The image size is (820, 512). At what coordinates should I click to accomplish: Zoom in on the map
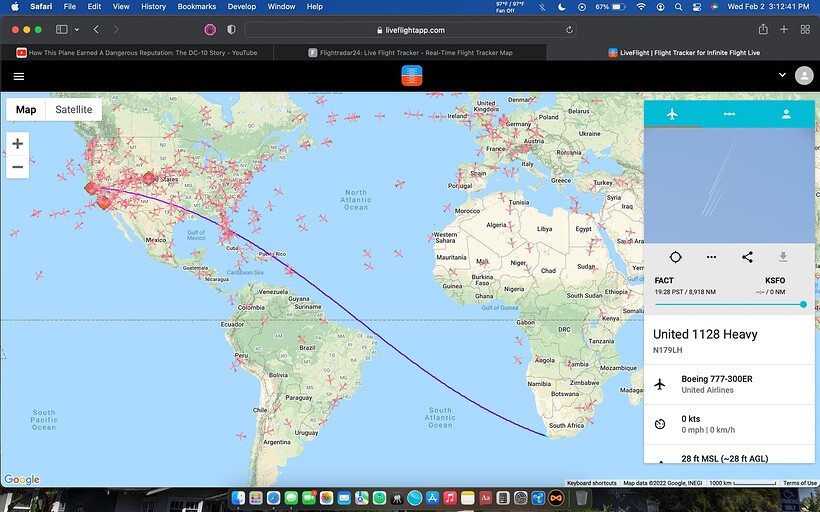17,144
